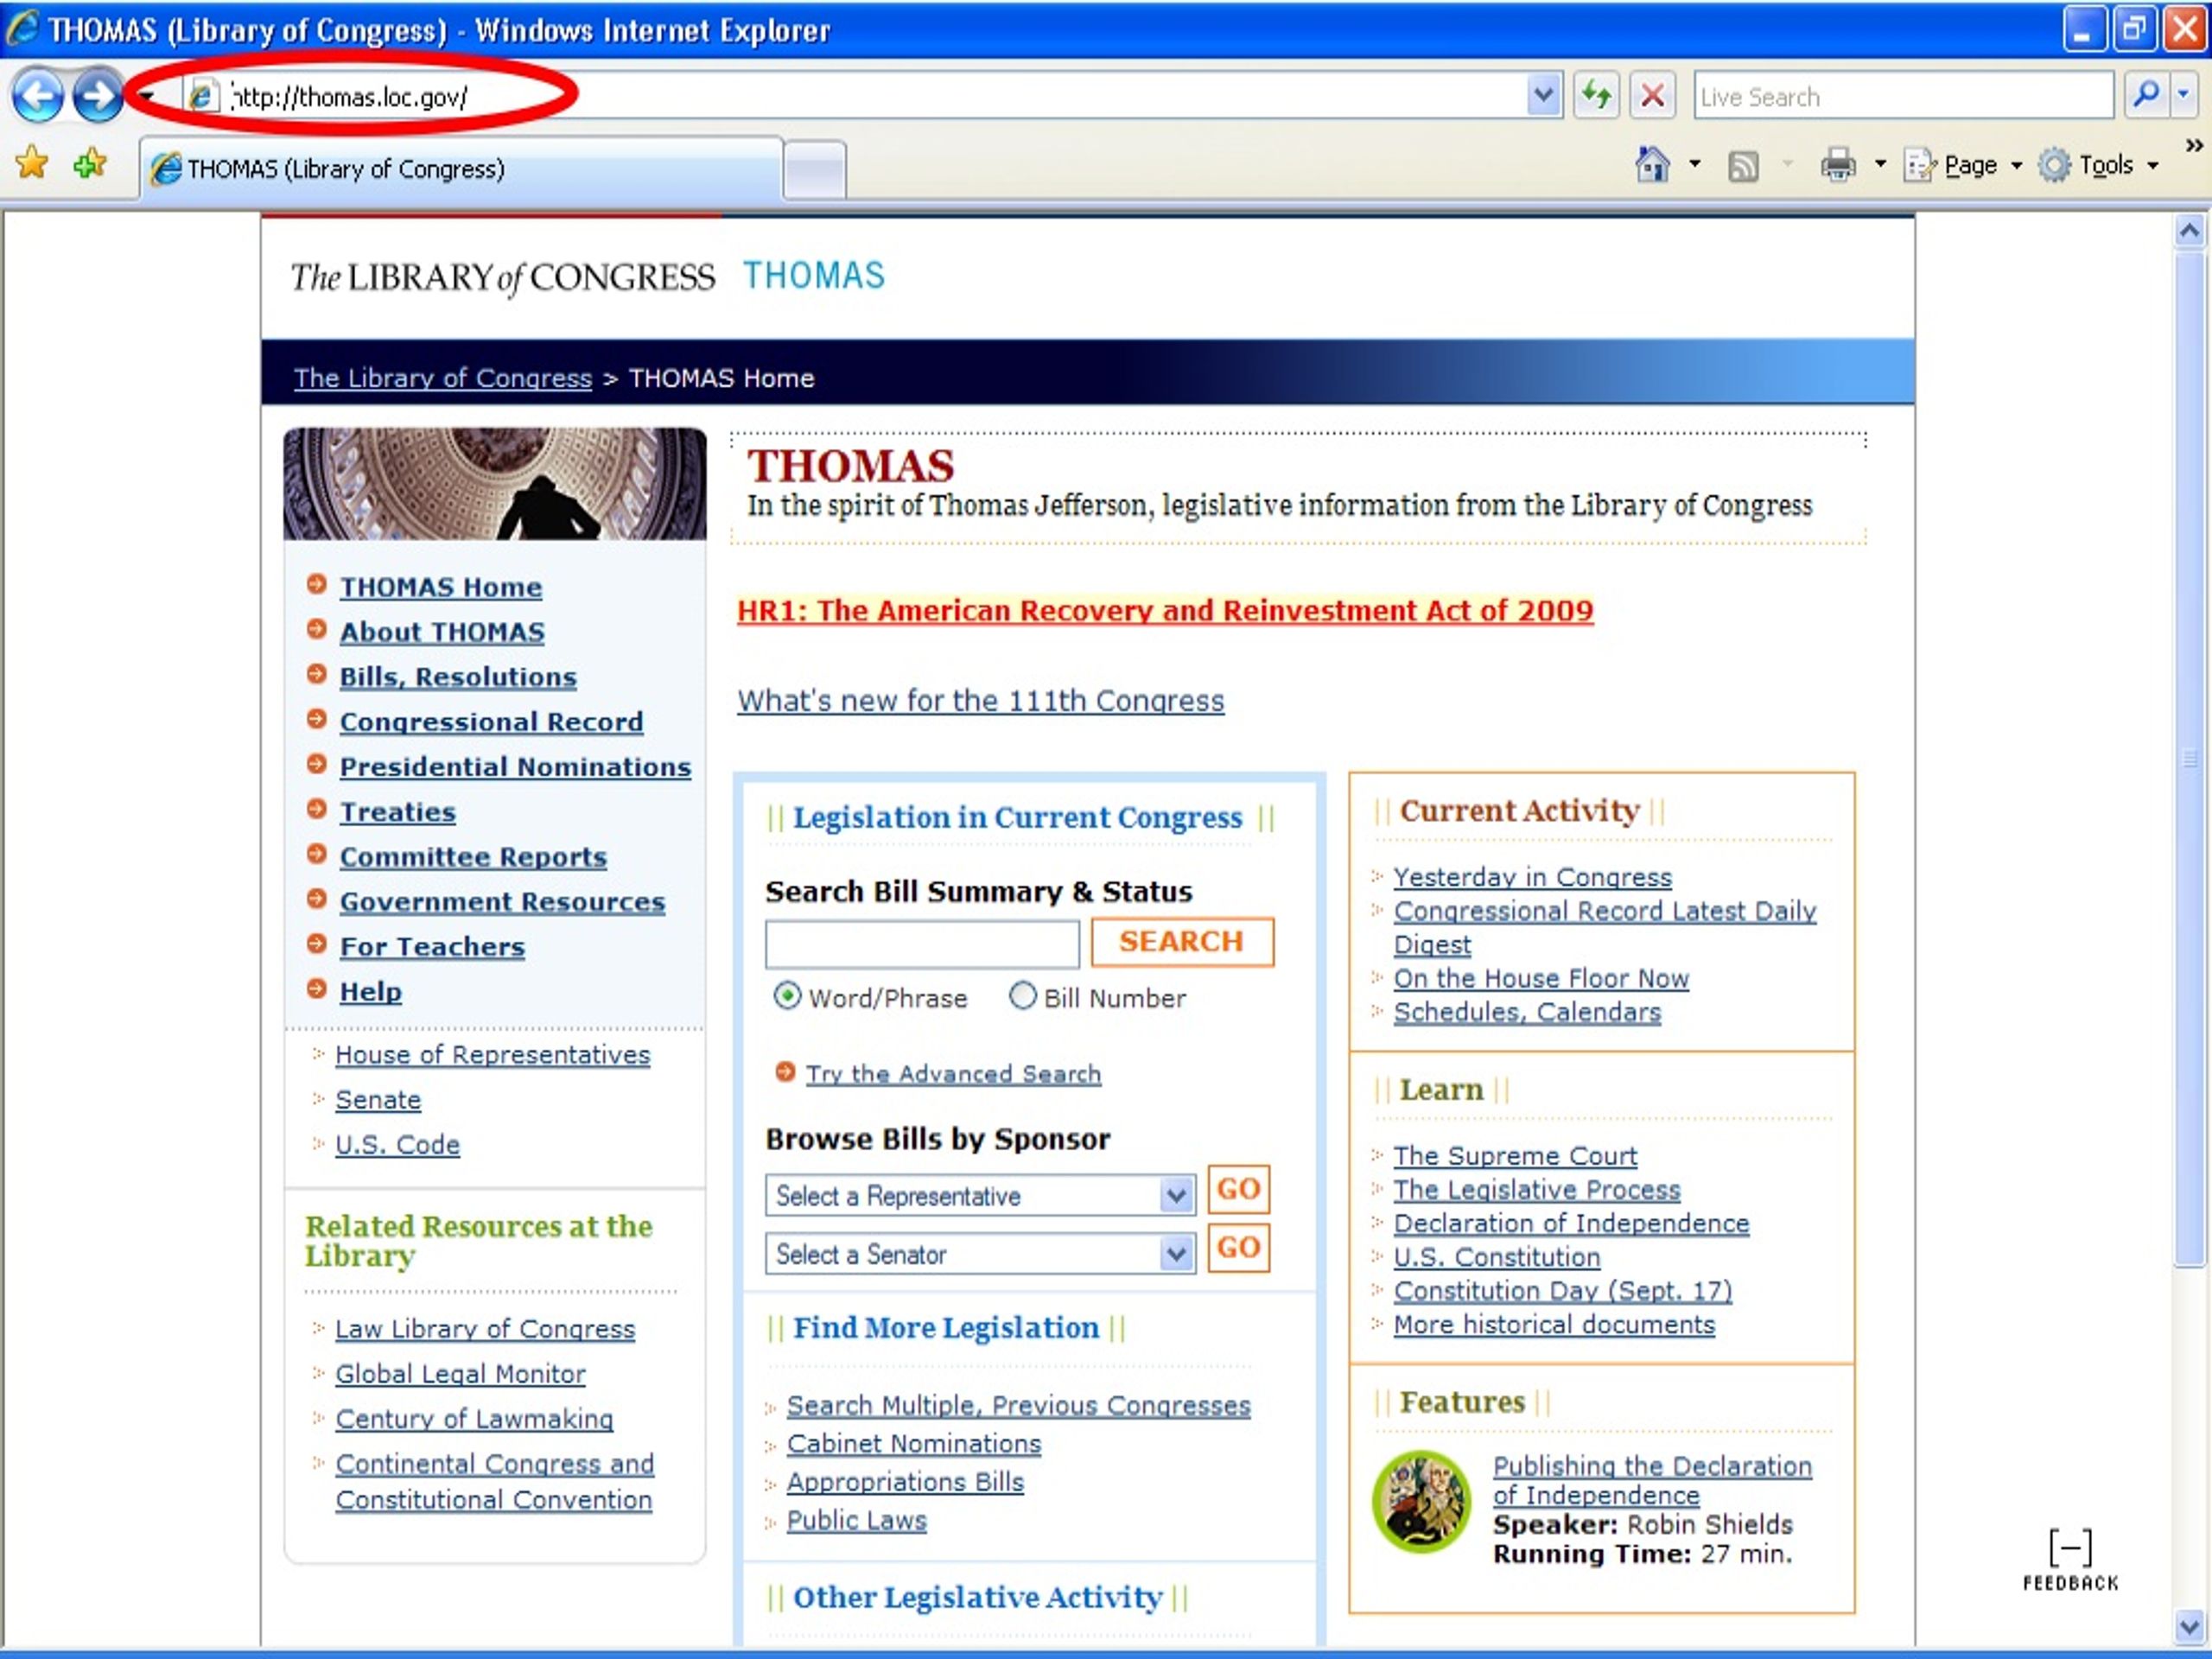Image resolution: width=2212 pixels, height=1659 pixels.
Task: Open Bills, Resolutions sidebar menu item
Action: click(x=458, y=677)
